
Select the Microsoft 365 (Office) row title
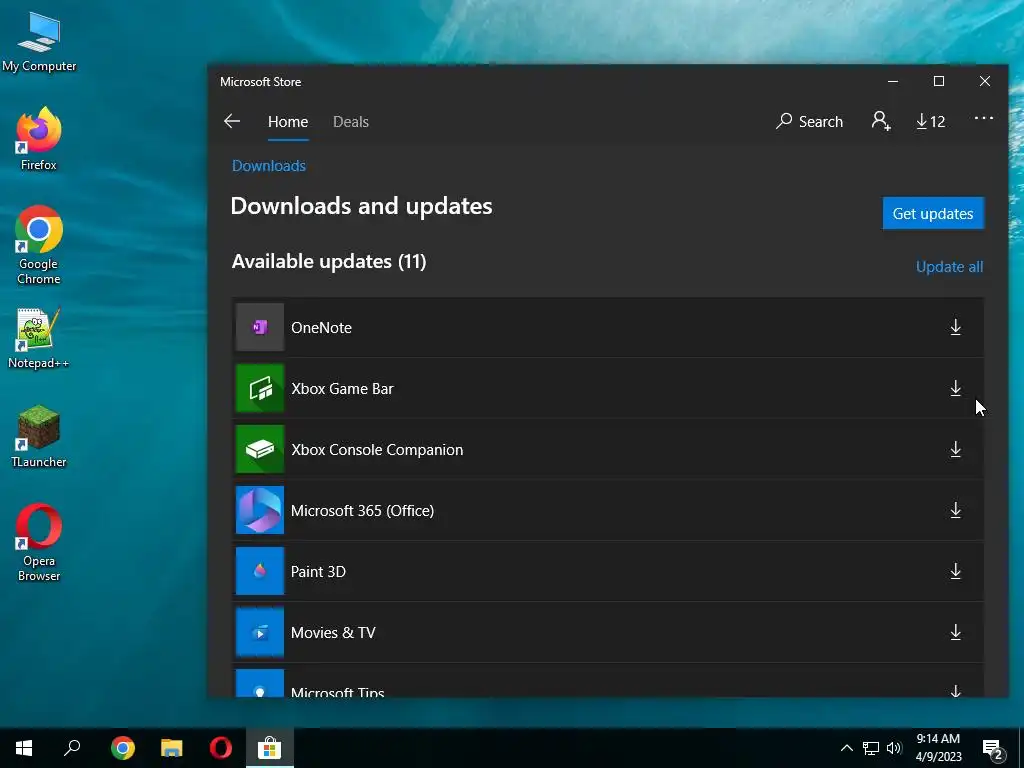click(362, 511)
